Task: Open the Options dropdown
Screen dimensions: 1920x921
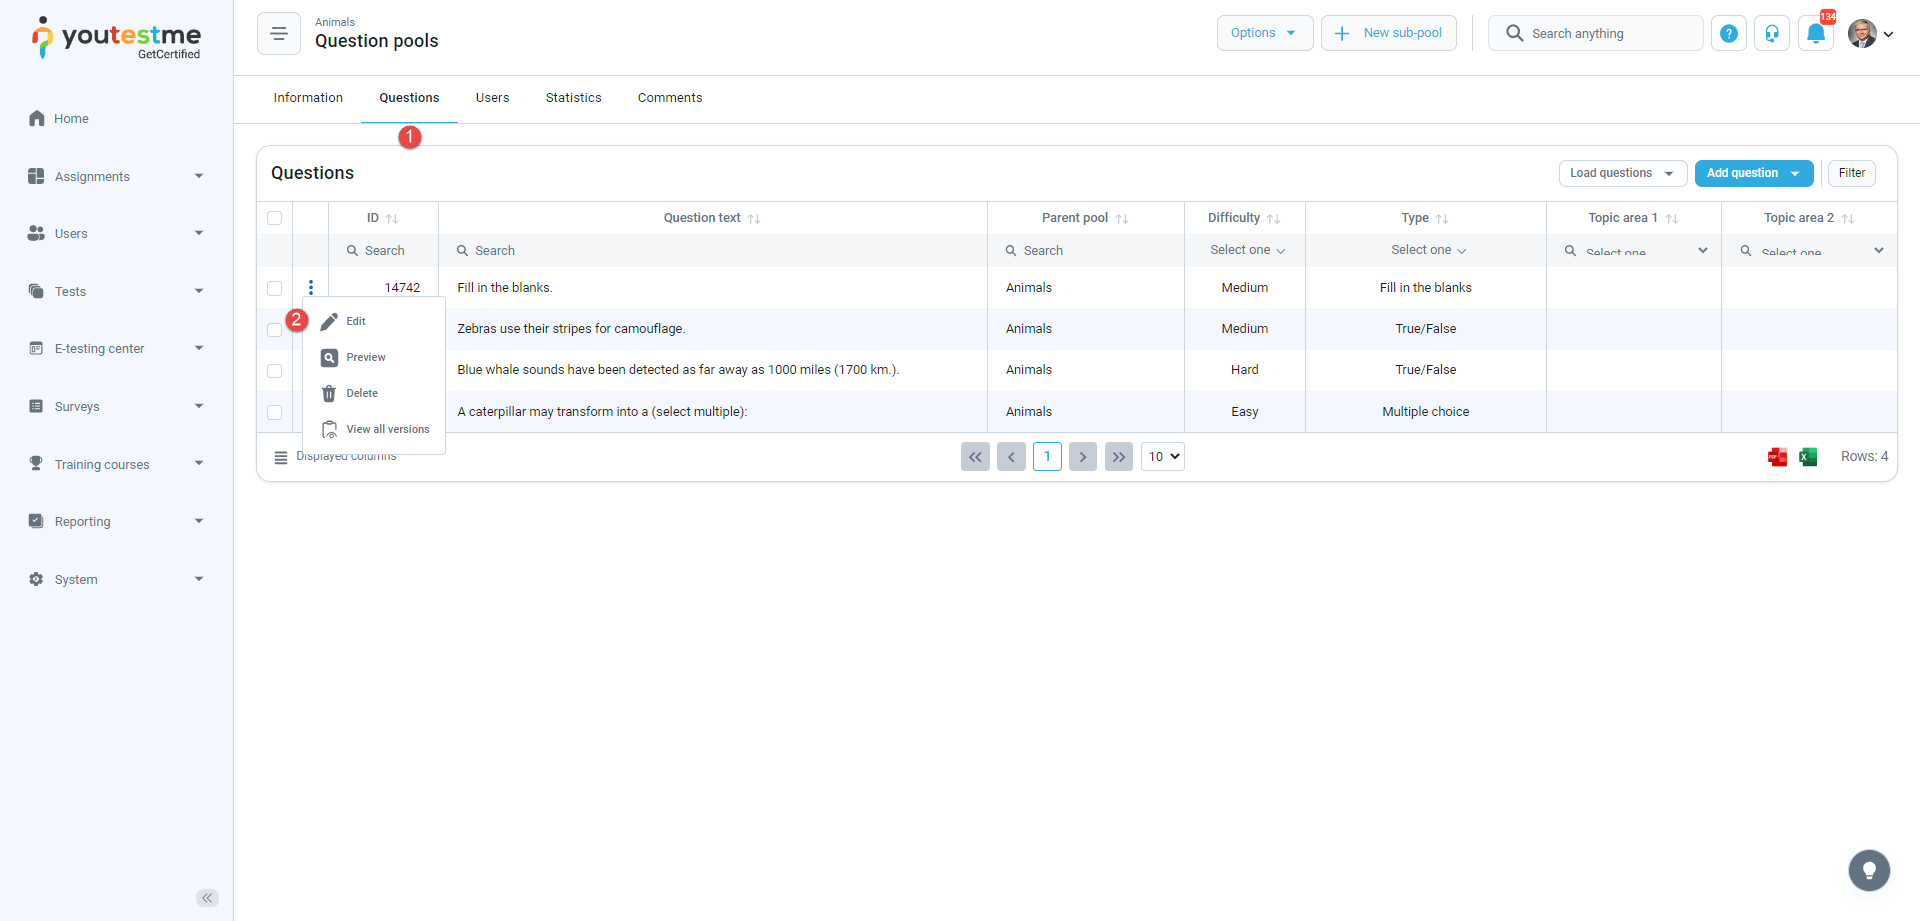Action: 1265,33
